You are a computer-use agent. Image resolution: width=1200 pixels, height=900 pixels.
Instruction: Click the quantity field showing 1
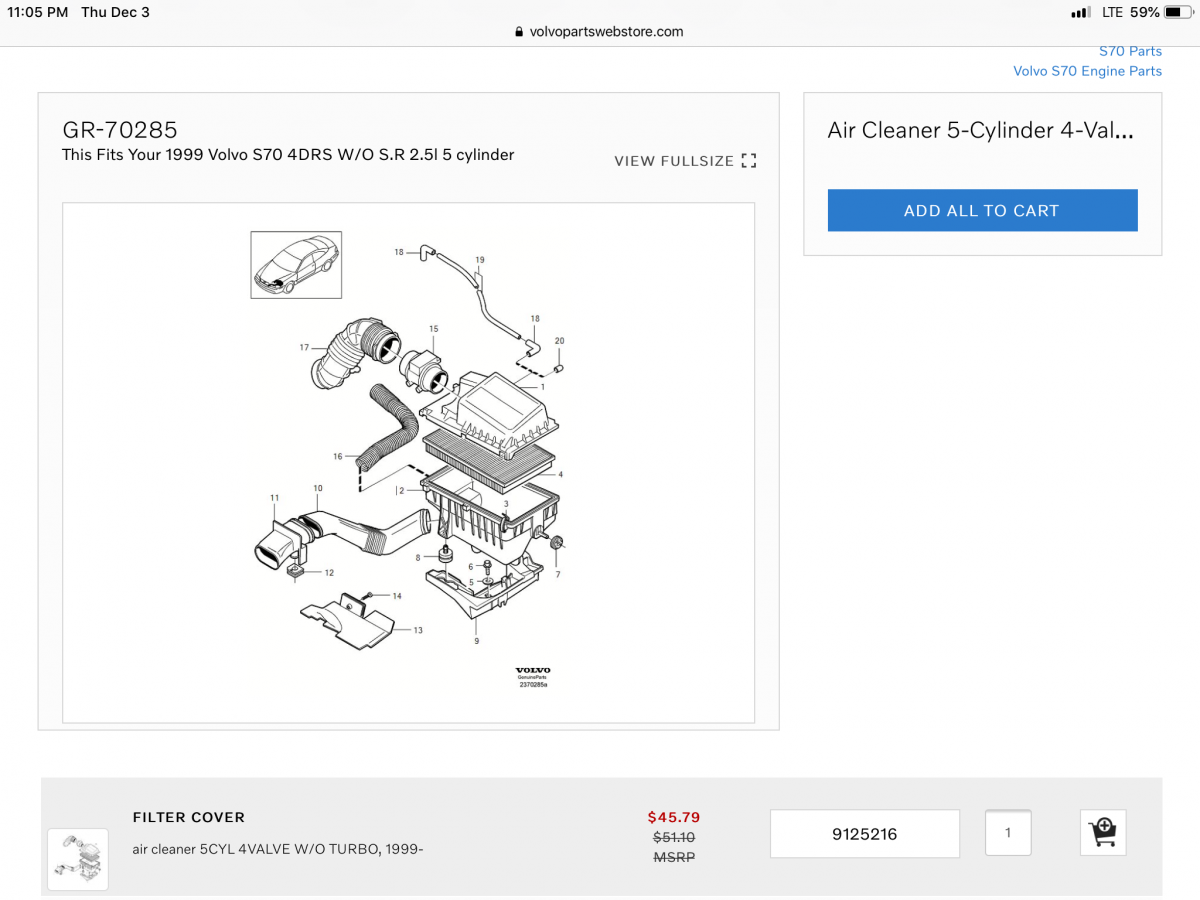coord(1007,833)
